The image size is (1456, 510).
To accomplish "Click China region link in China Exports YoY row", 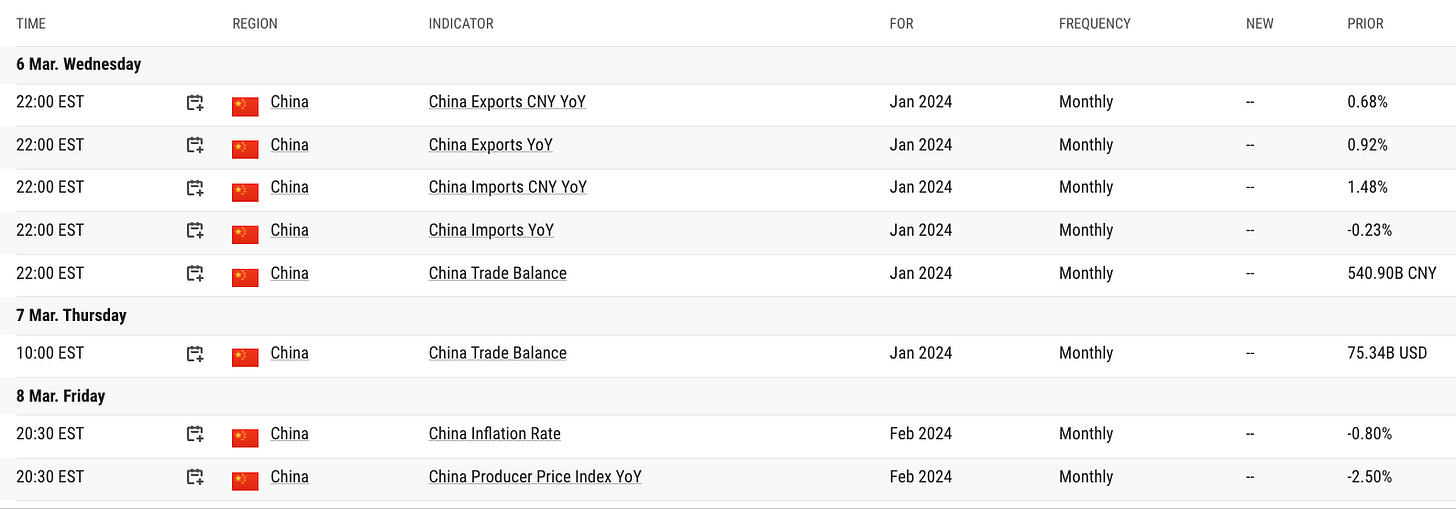I will point(290,145).
